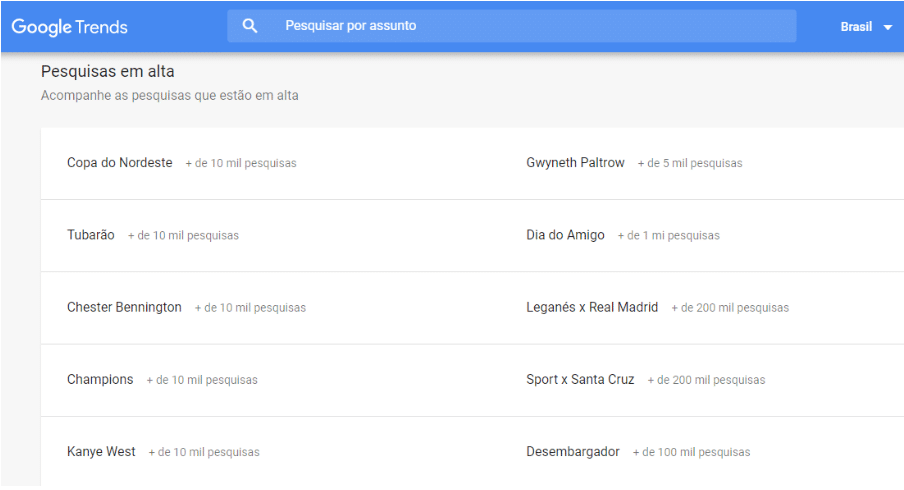The height and width of the screenshot is (490, 904).
Task: Click 'Acompanhe as pesquisas que estão em alta'
Action: coord(170,96)
